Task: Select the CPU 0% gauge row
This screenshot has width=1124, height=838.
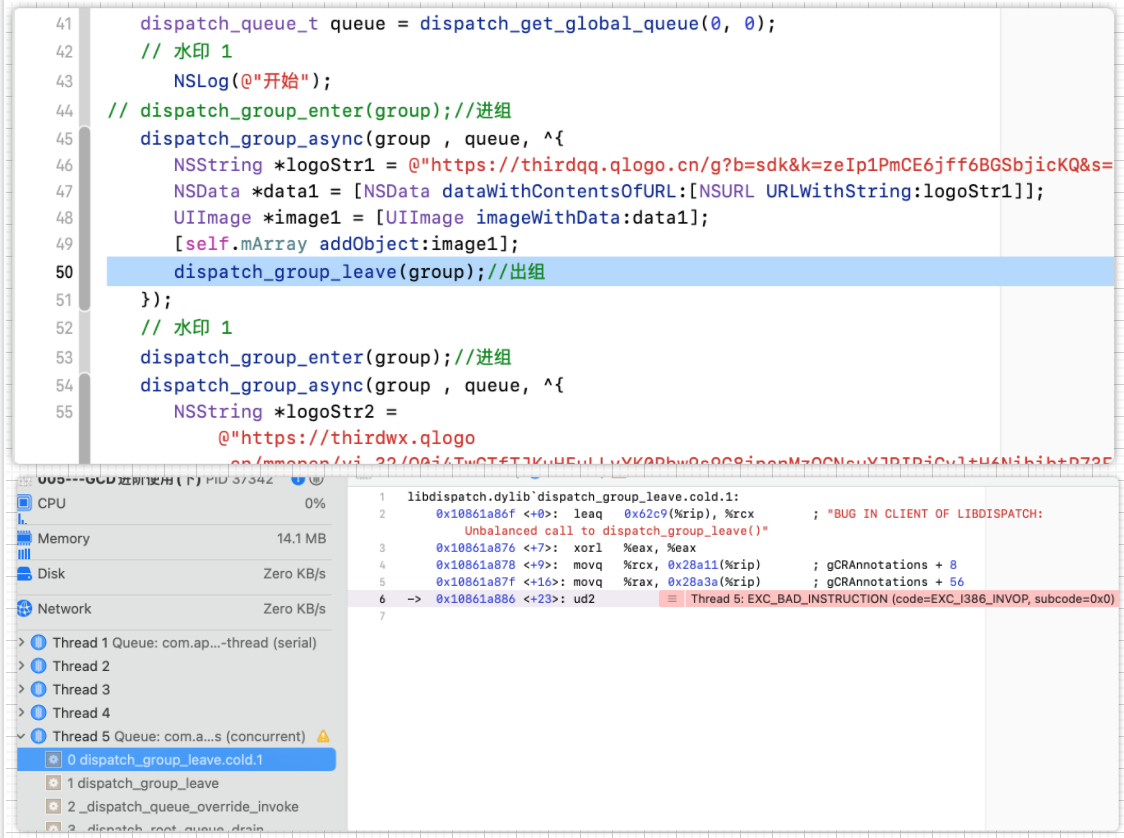Action: 176,503
